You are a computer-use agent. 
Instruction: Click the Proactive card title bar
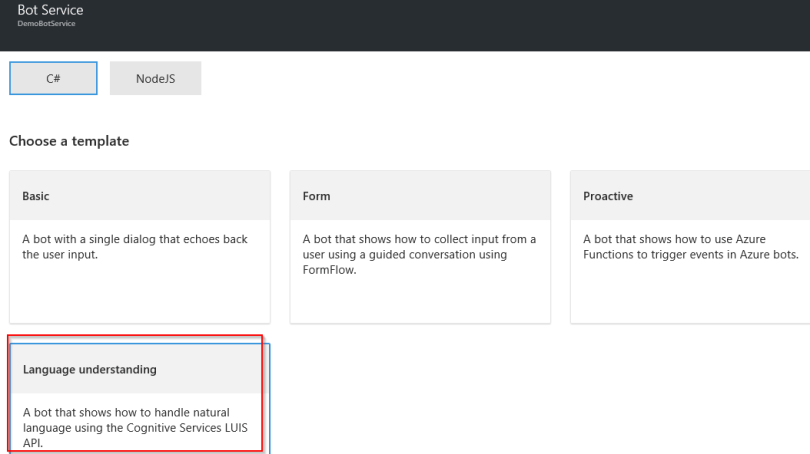click(x=690, y=196)
